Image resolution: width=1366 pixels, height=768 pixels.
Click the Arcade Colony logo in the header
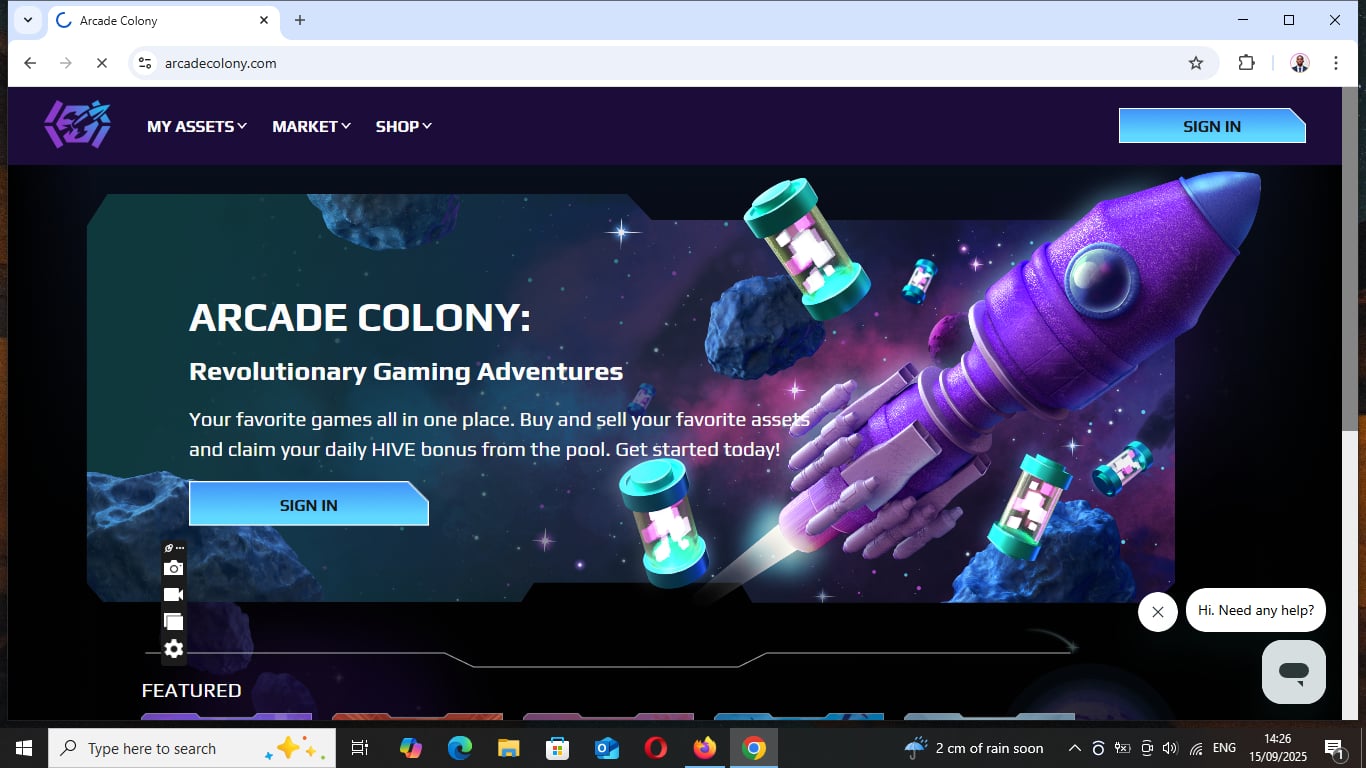(x=77, y=125)
